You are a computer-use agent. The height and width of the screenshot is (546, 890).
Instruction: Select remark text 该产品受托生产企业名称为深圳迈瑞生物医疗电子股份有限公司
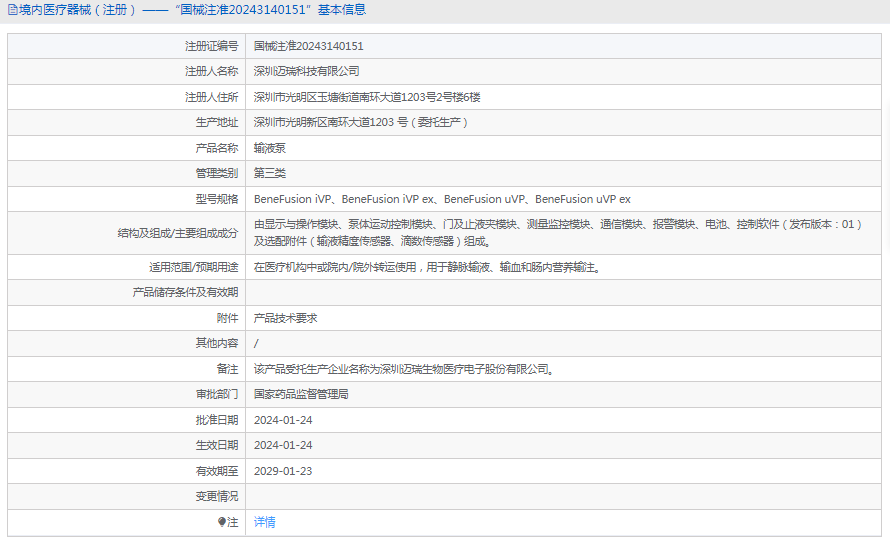[x=404, y=369]
